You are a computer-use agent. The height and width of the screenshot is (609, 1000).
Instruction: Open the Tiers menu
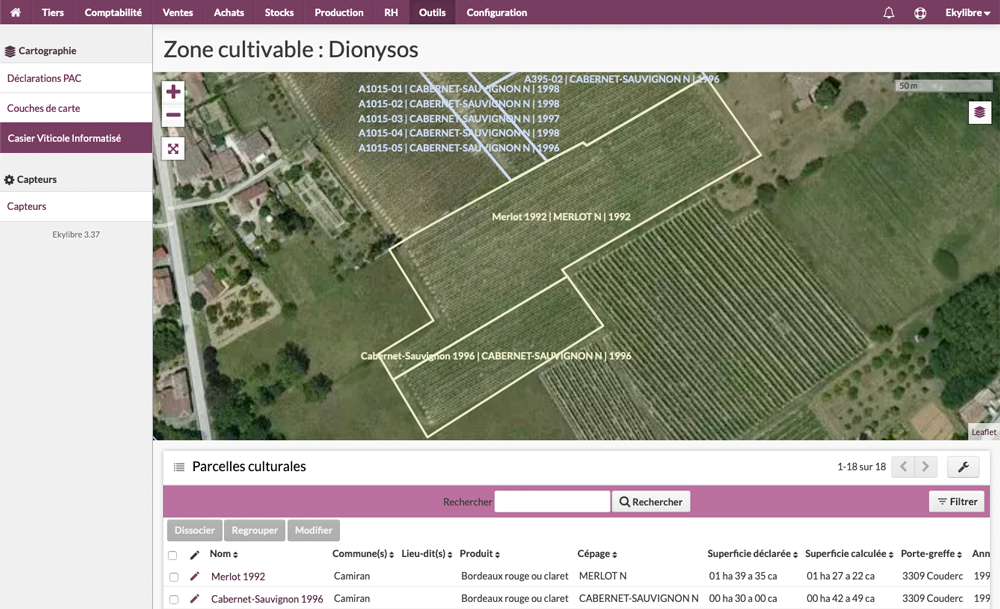click(x=53, y=13)
